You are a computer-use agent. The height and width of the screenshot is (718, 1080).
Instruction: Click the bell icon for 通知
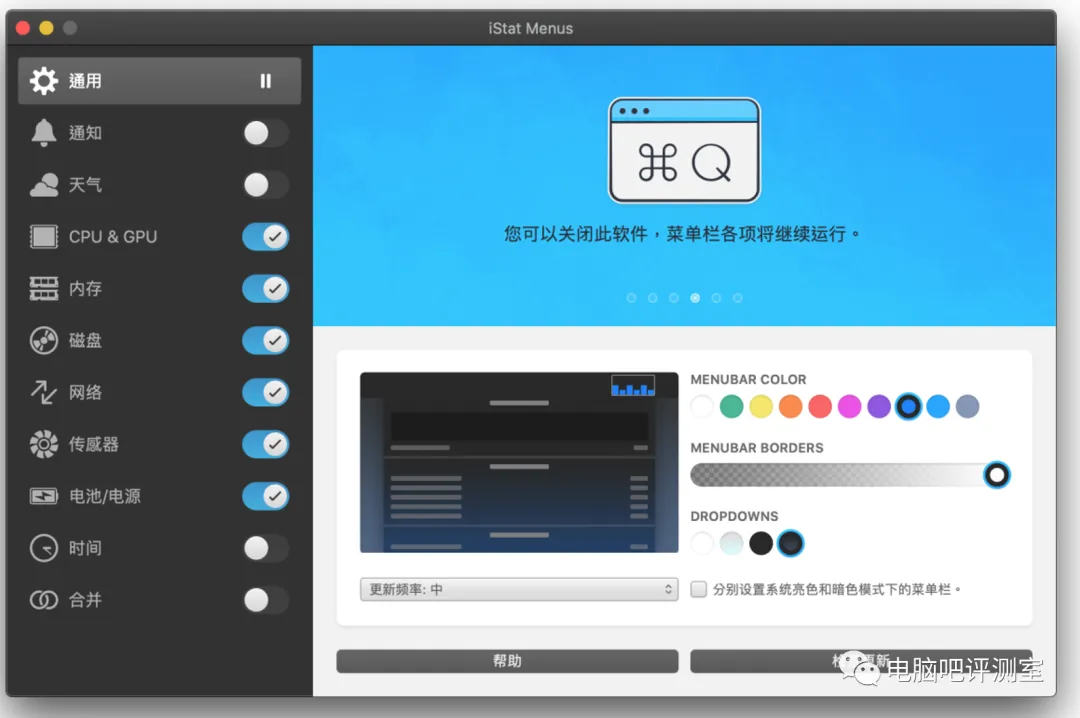[43, 132]
